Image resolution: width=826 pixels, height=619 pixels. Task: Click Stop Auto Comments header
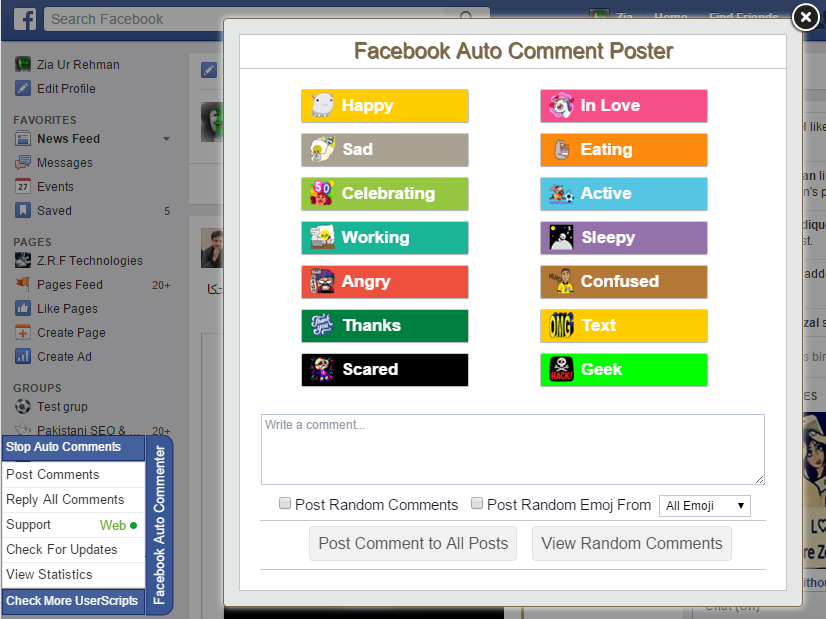pyautogui.click(x=74, y=447)
